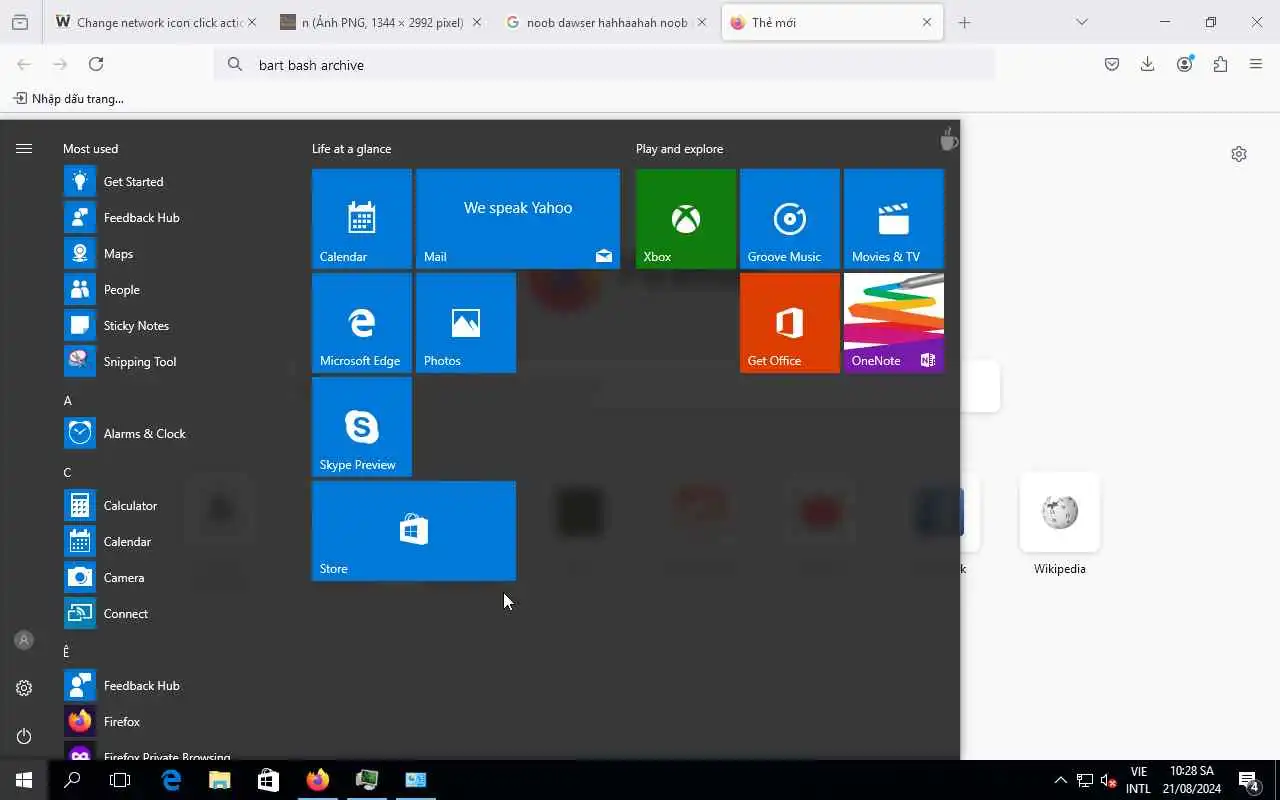This screenshot has height=800, width=1280.
Task: Open Calculator from the app list
Action: click(x=175, y=506)
